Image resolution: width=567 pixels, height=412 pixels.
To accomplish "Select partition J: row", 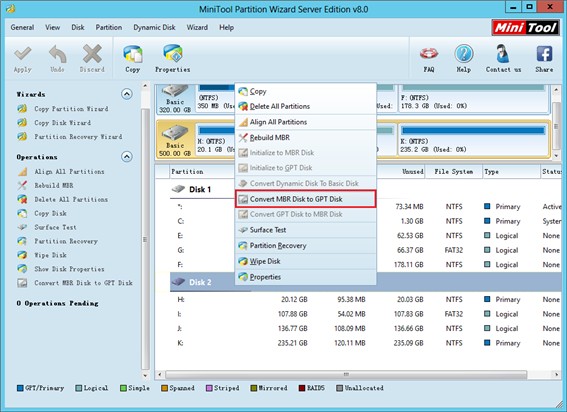I will (365, 328).
